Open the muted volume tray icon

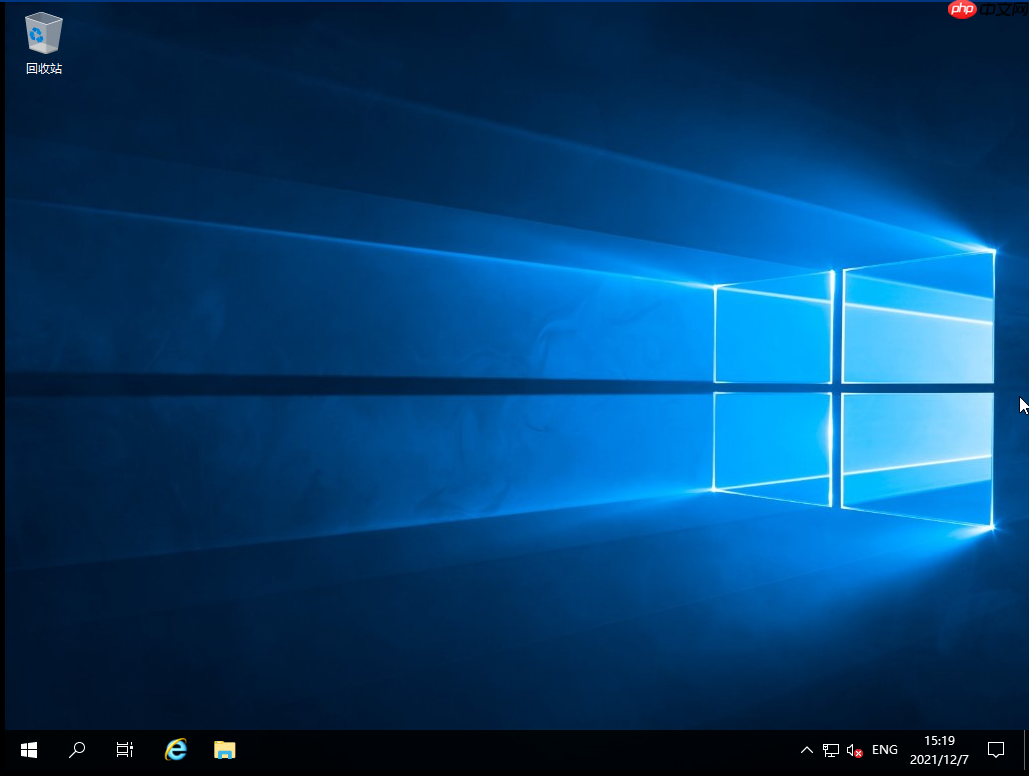(x=854, y=750)
